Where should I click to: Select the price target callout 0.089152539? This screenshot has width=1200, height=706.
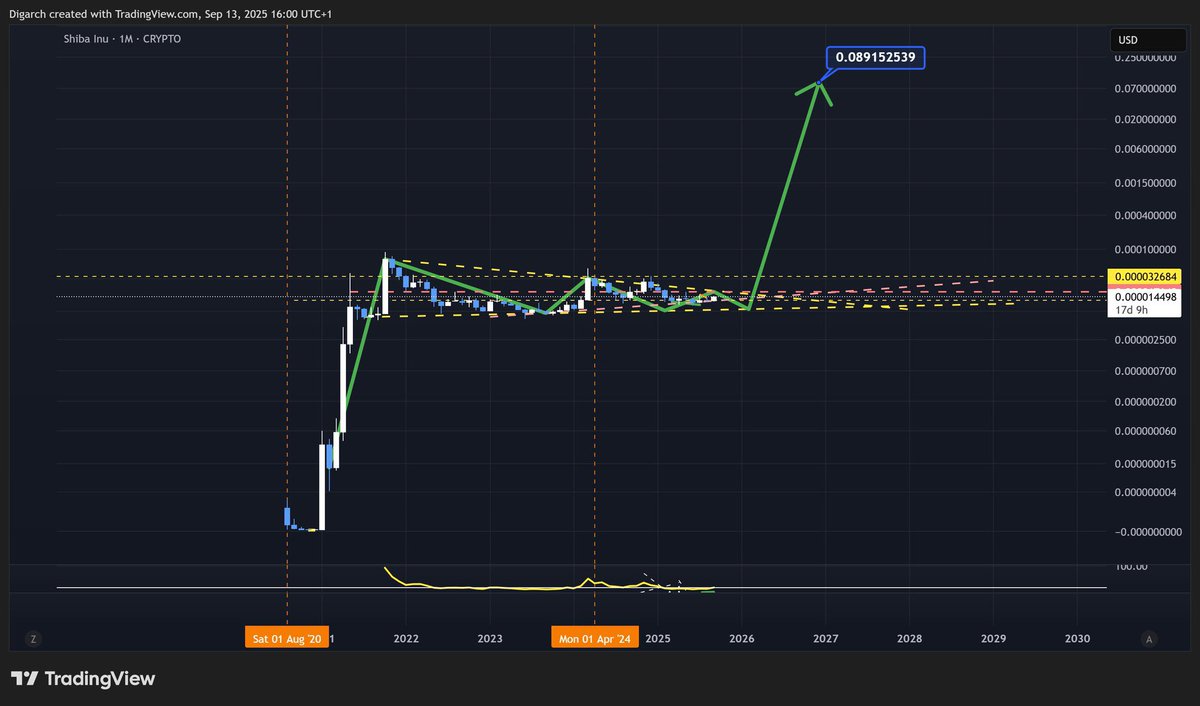tap(875, 57)
